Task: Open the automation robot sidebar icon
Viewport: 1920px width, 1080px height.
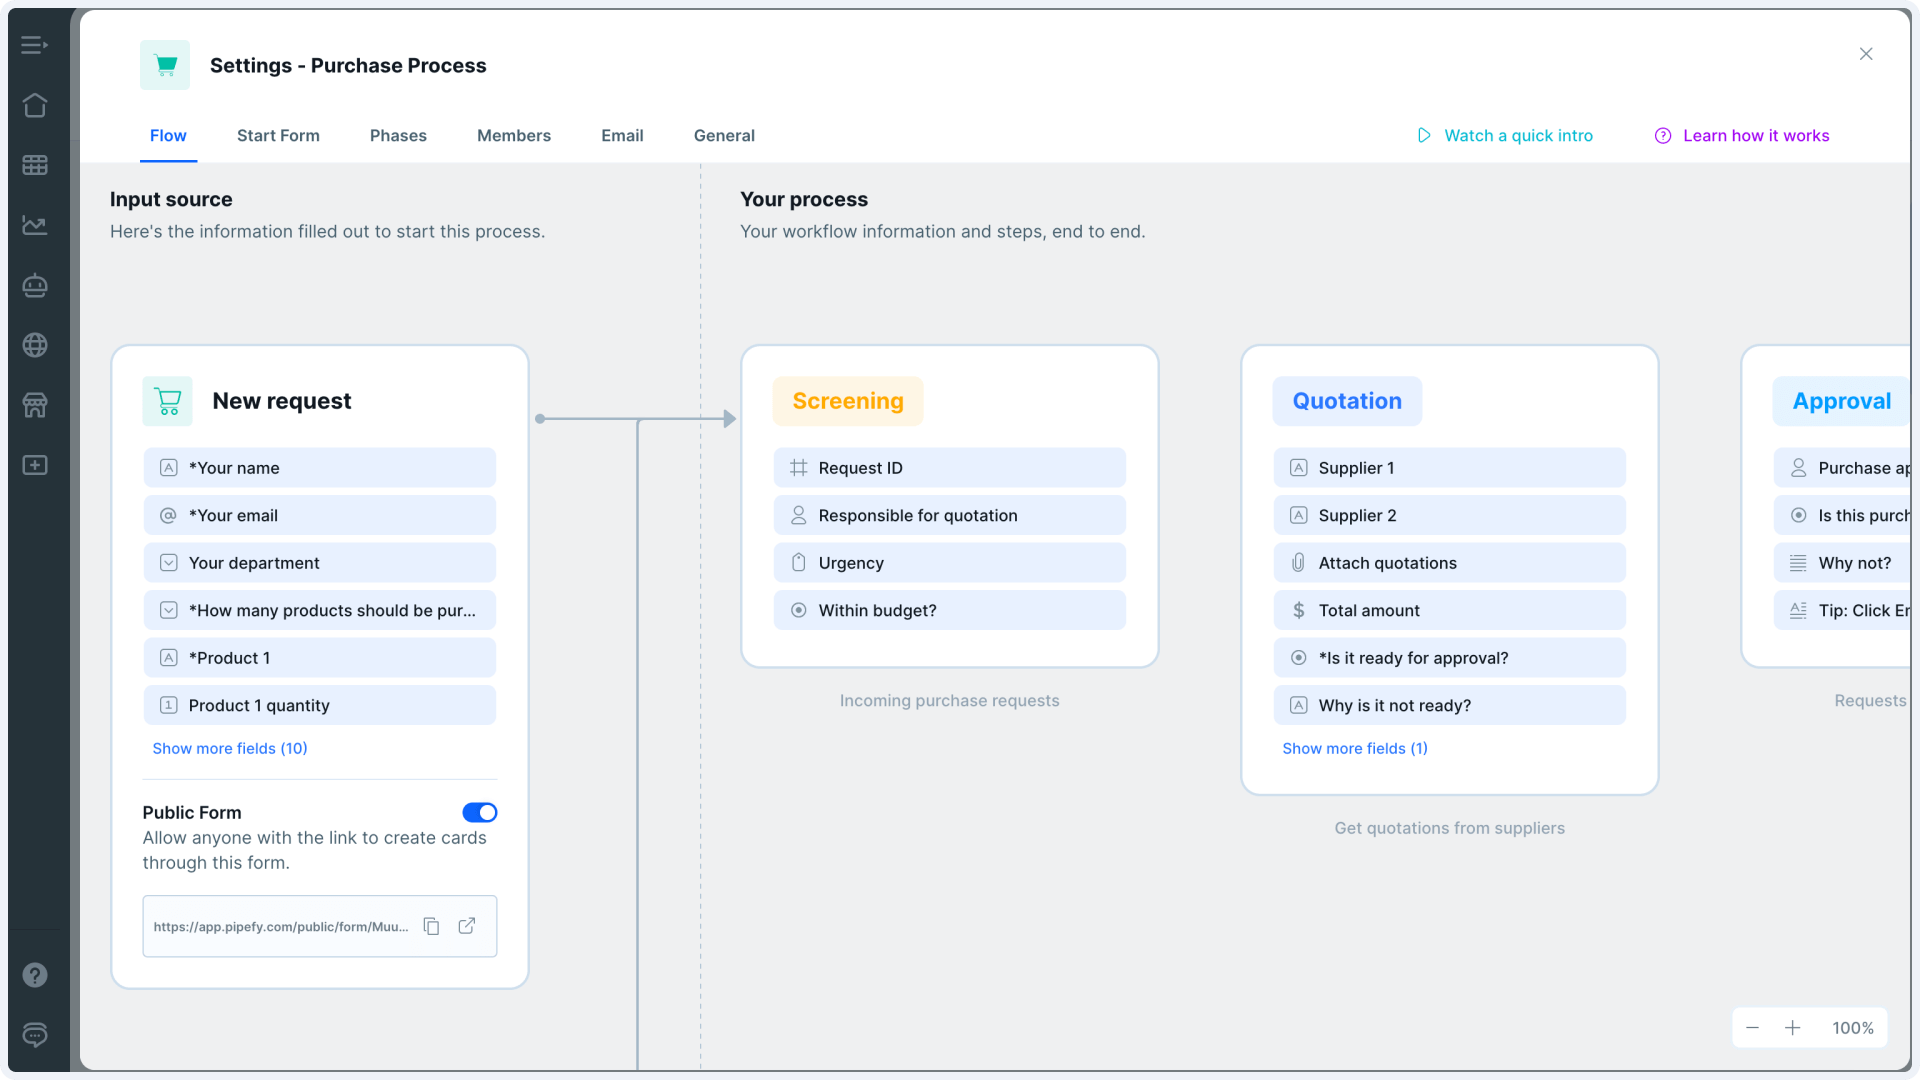Action: 35,286
